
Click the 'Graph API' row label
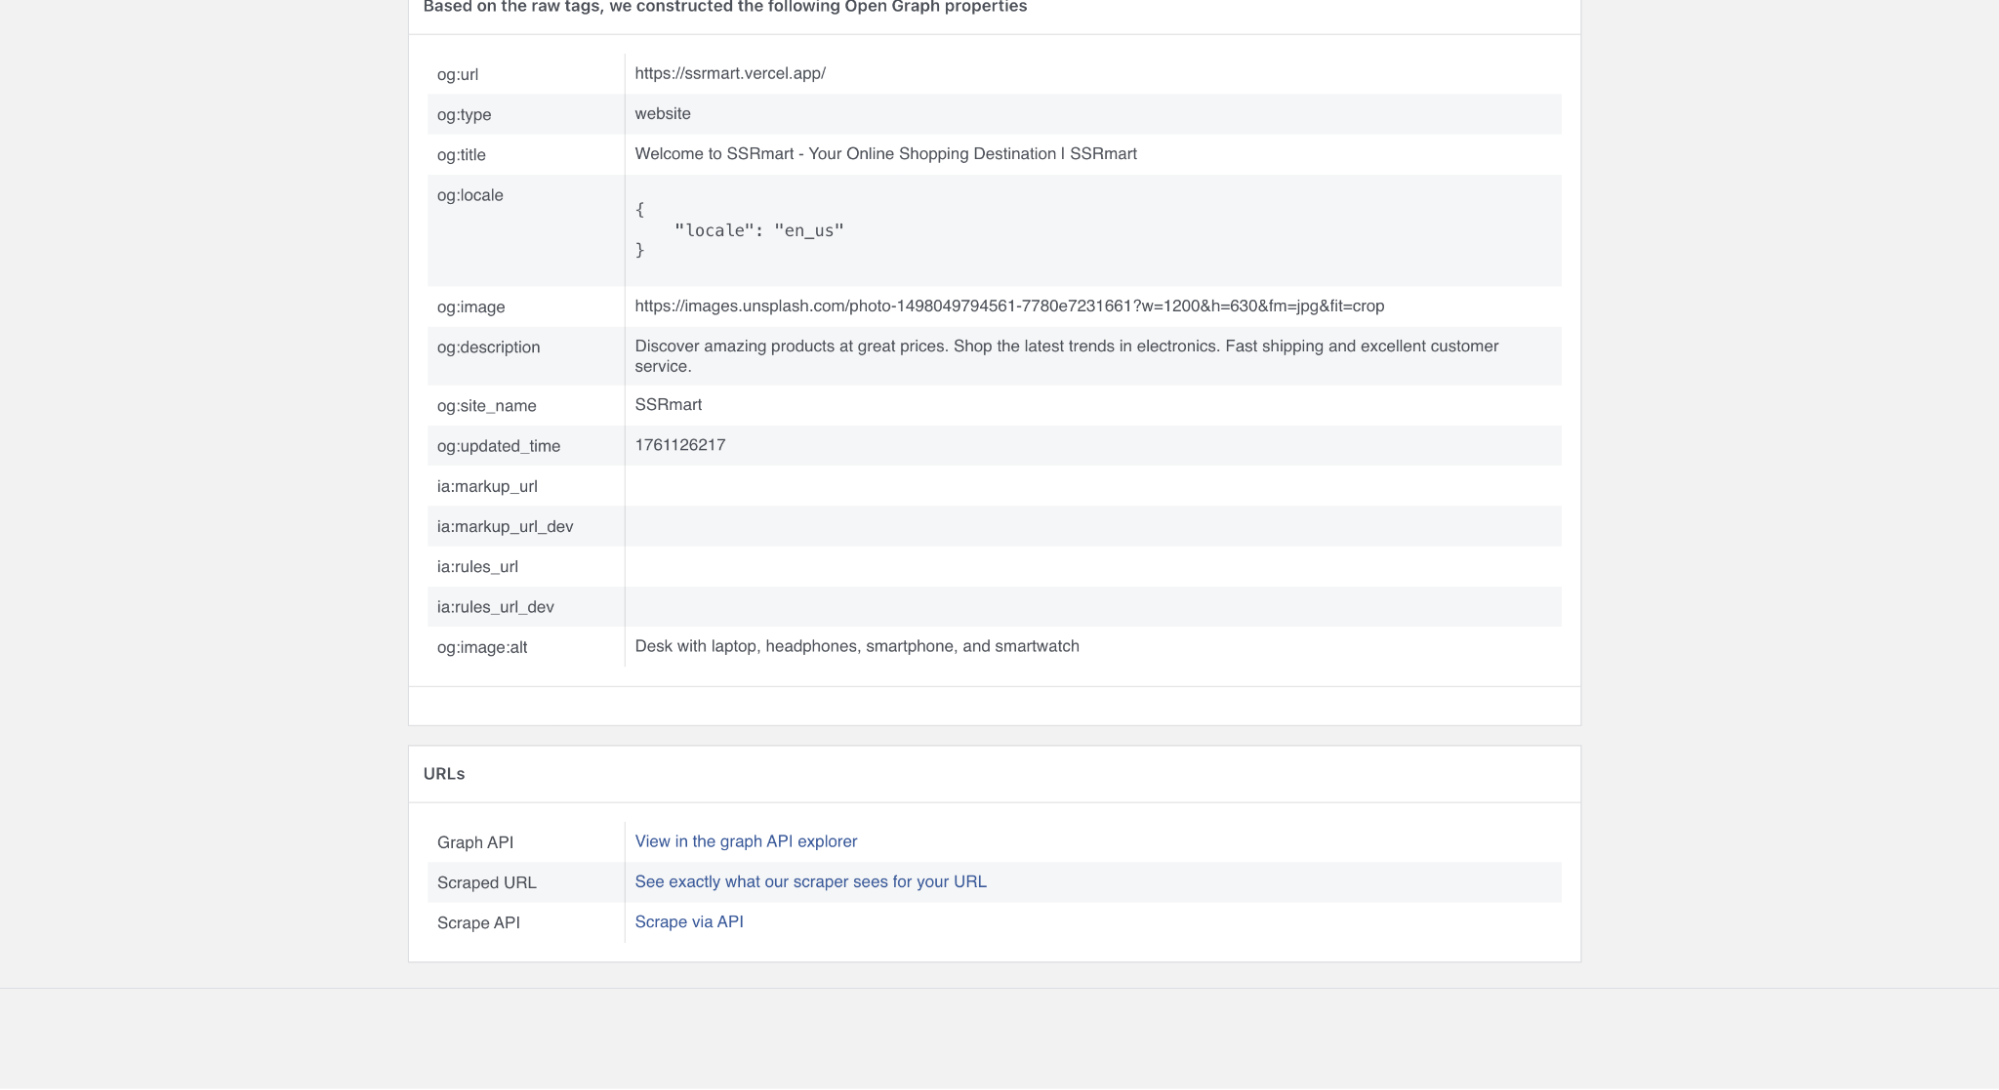[x=475, y=842]
